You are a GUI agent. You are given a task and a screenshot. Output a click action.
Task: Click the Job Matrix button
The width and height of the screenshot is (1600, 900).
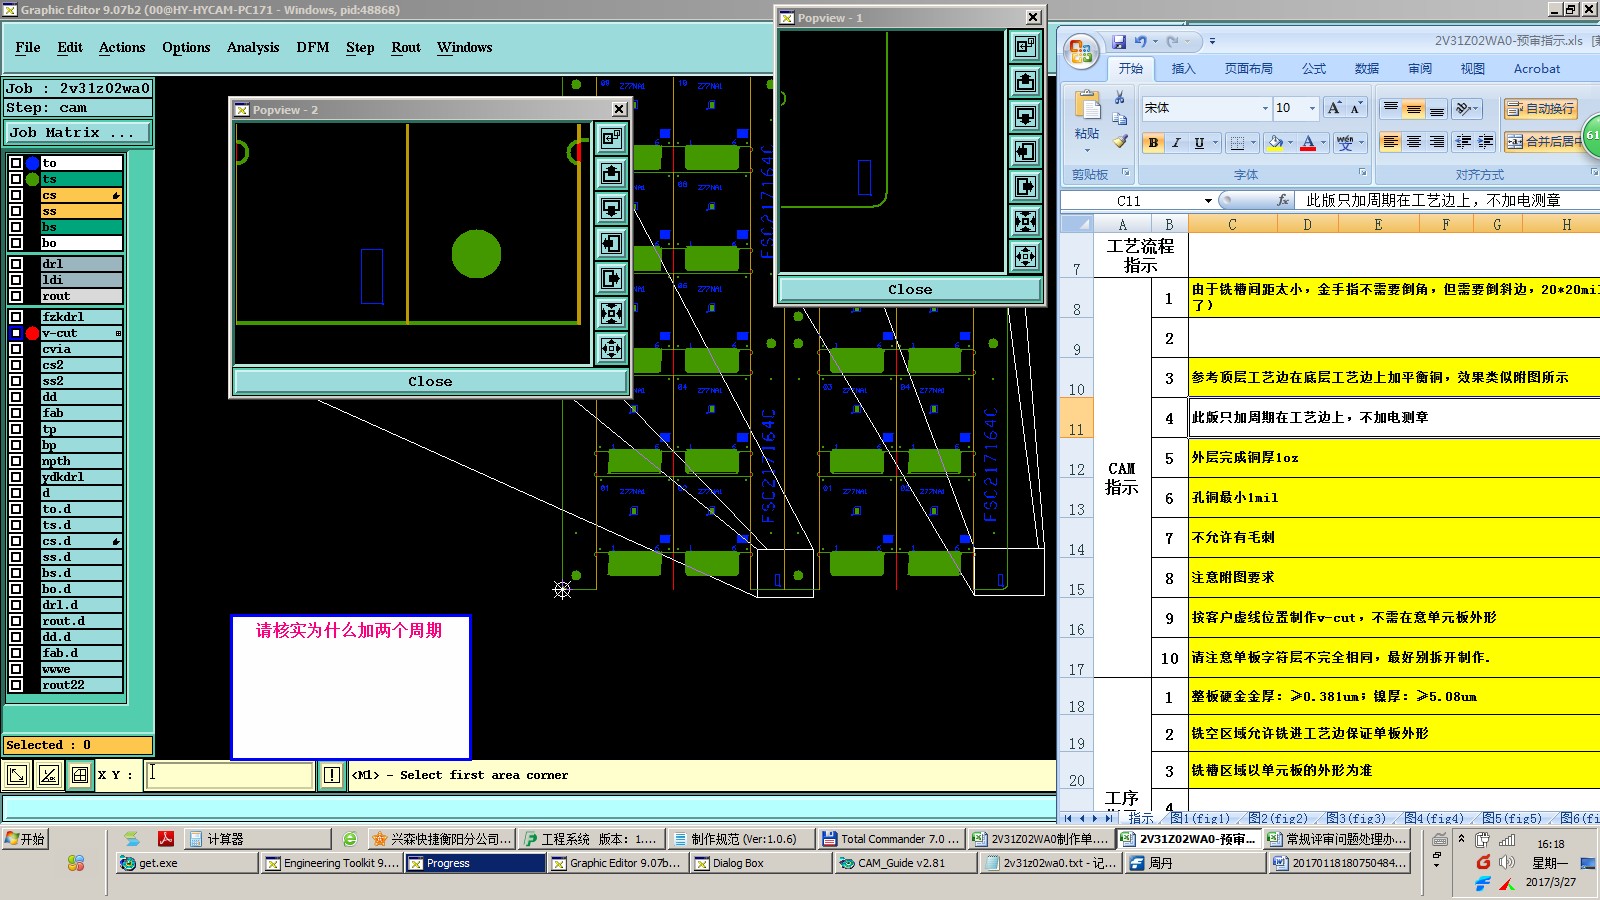(x=78, y=132)
